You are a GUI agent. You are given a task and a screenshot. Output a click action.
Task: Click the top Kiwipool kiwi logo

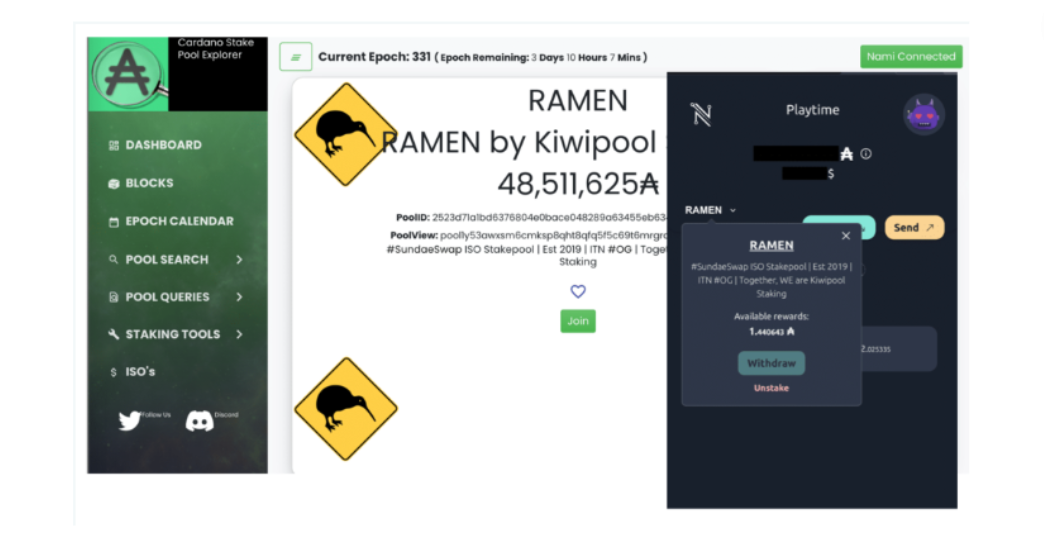(x=346, y=134)
